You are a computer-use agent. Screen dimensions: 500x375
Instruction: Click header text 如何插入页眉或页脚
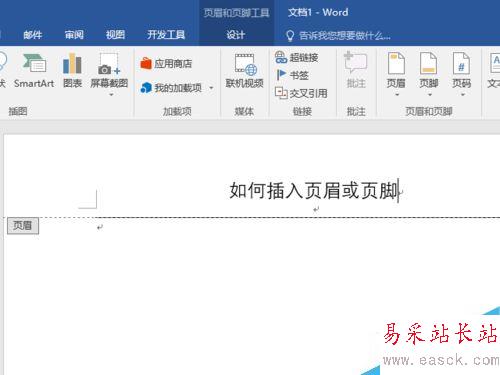point(314,191)
